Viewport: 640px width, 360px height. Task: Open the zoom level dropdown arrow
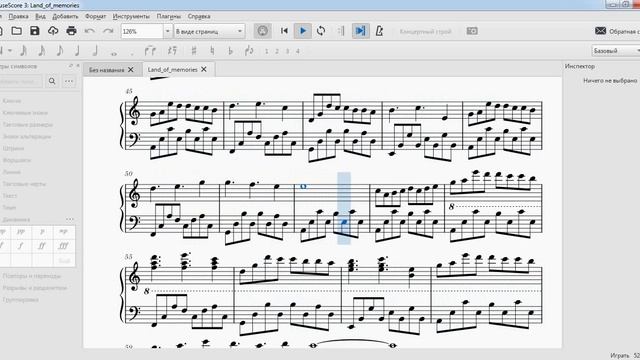click(167, 31)
